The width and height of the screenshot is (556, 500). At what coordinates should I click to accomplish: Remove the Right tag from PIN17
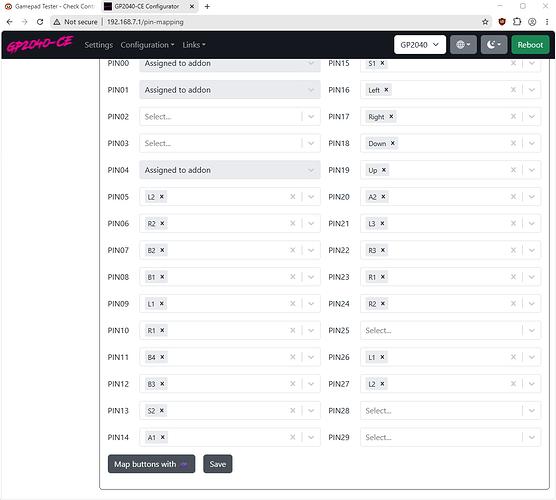pos(391,116)
